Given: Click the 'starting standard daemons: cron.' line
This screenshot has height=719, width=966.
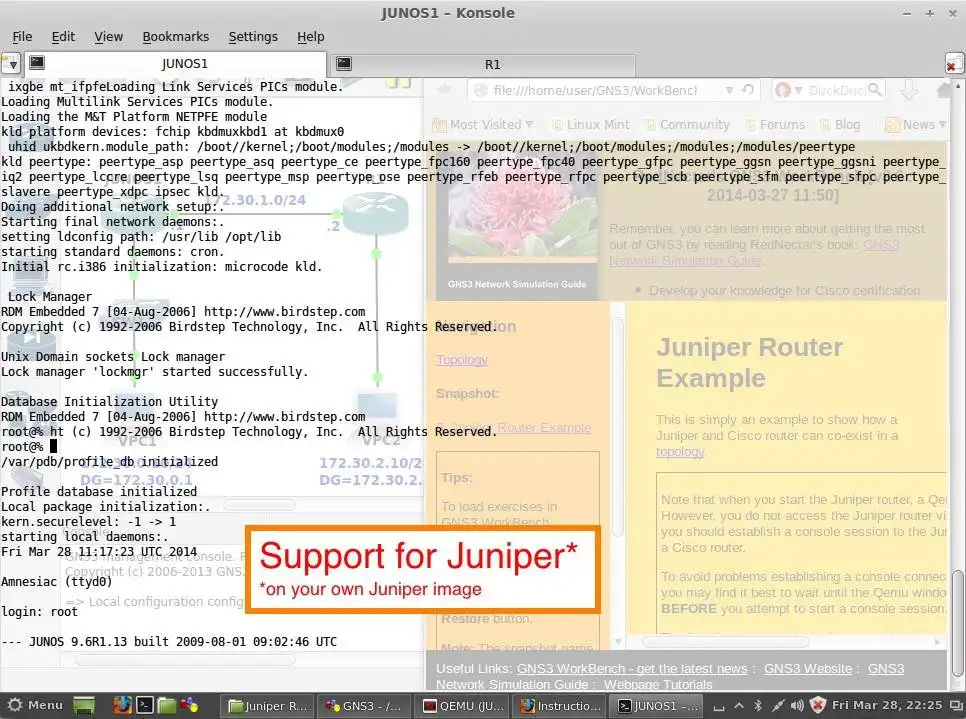Looking at the screenshot, I should tap(113, 252).
